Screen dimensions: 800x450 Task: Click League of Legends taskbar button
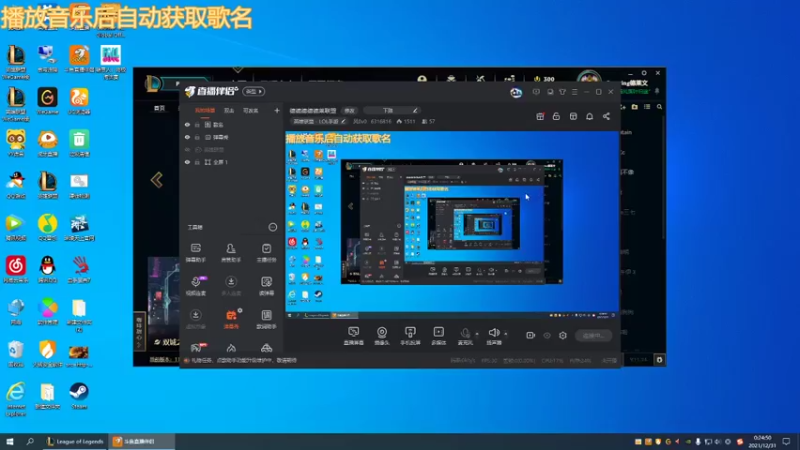pyautogui.click(x=75, y=441)
